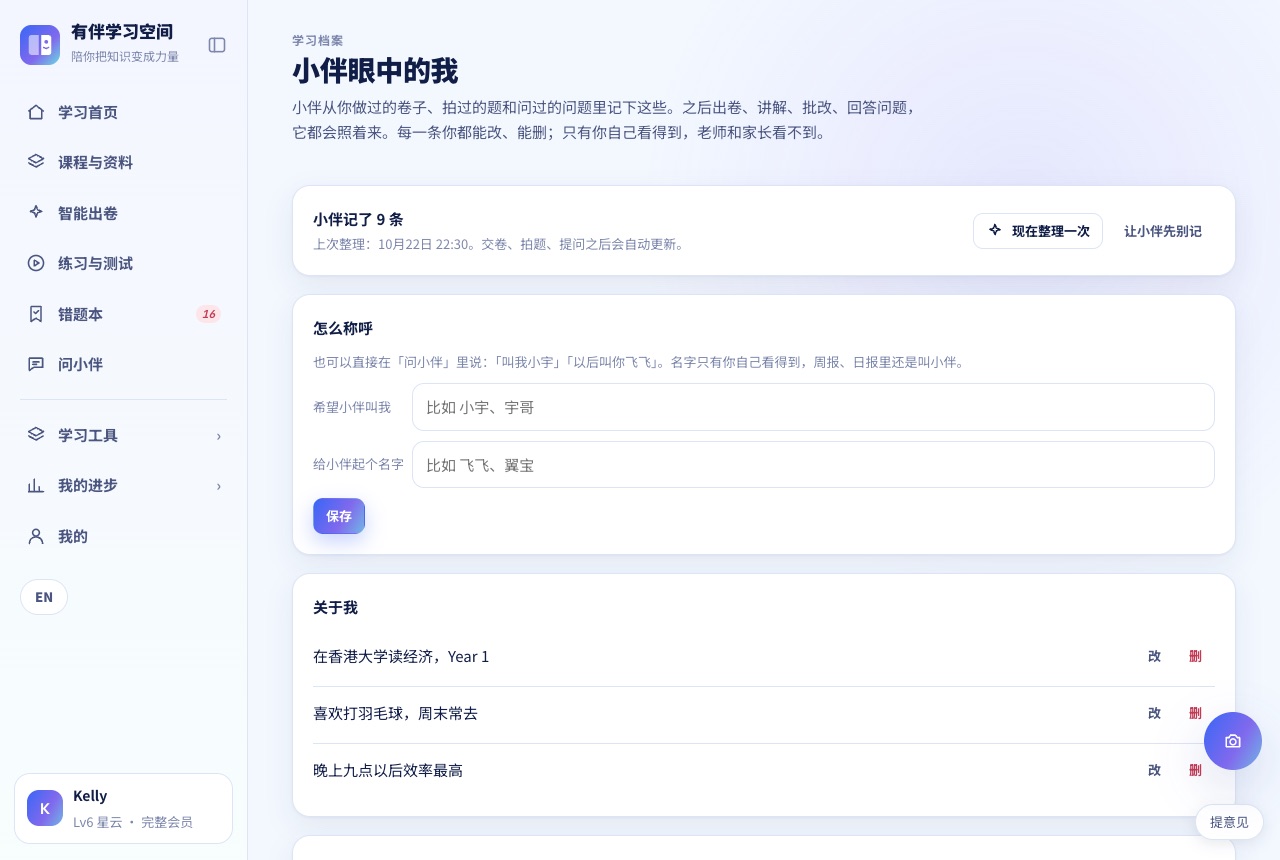
Task: Delete 晚上九点以后效率最高 entry with 删
Action: pyautogui.click(x=1195, y=770)
